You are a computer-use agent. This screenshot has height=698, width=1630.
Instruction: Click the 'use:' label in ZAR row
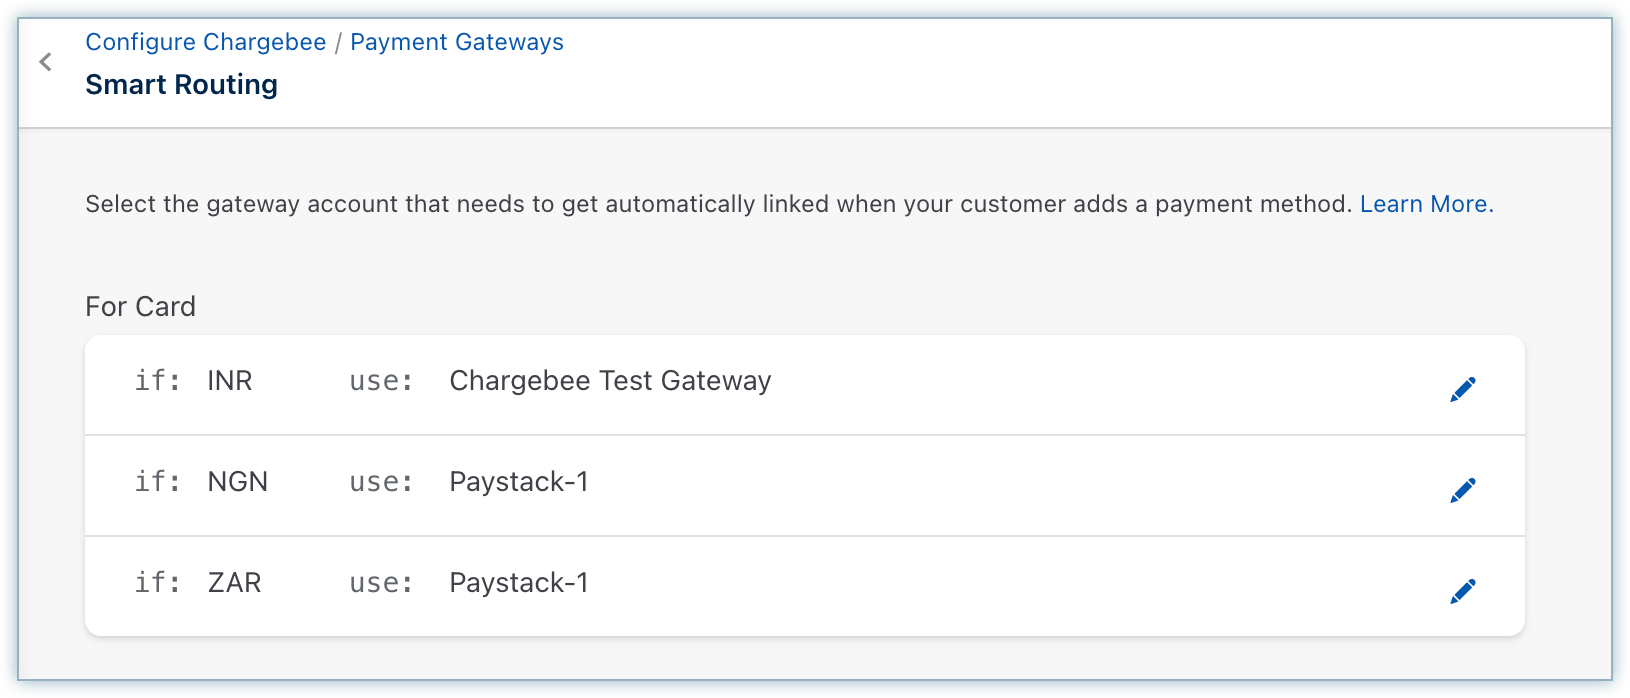[381, 583]
